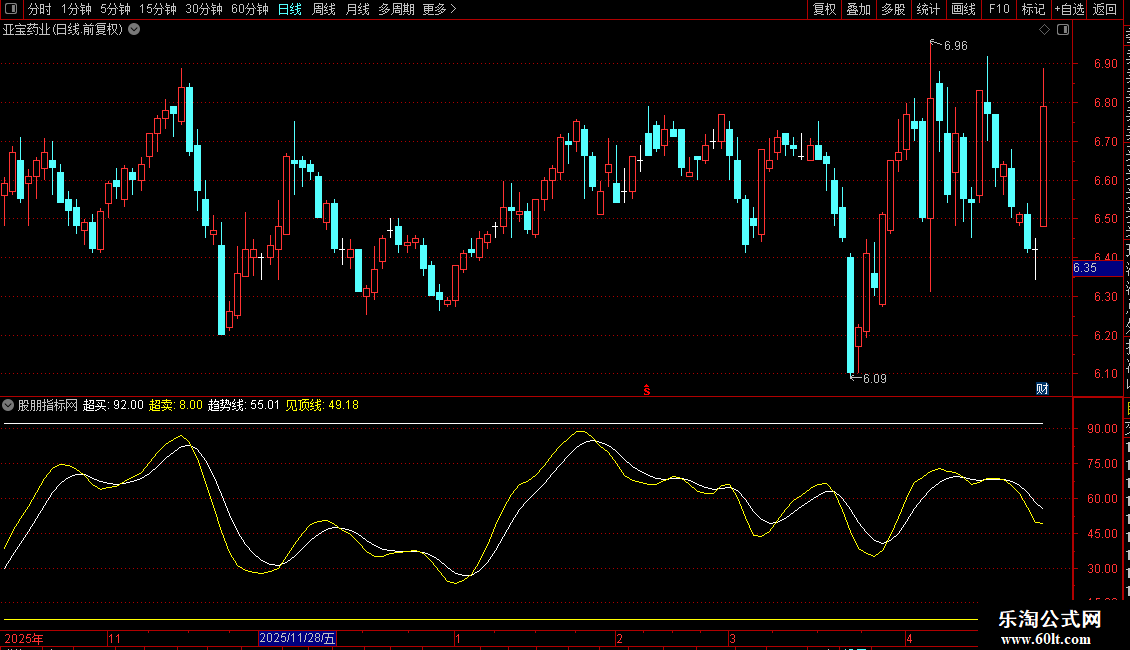Screen dimensions: 1130x650
Task: Click the diamond marker icon above chart
Action: click(x=1044, y=30)
